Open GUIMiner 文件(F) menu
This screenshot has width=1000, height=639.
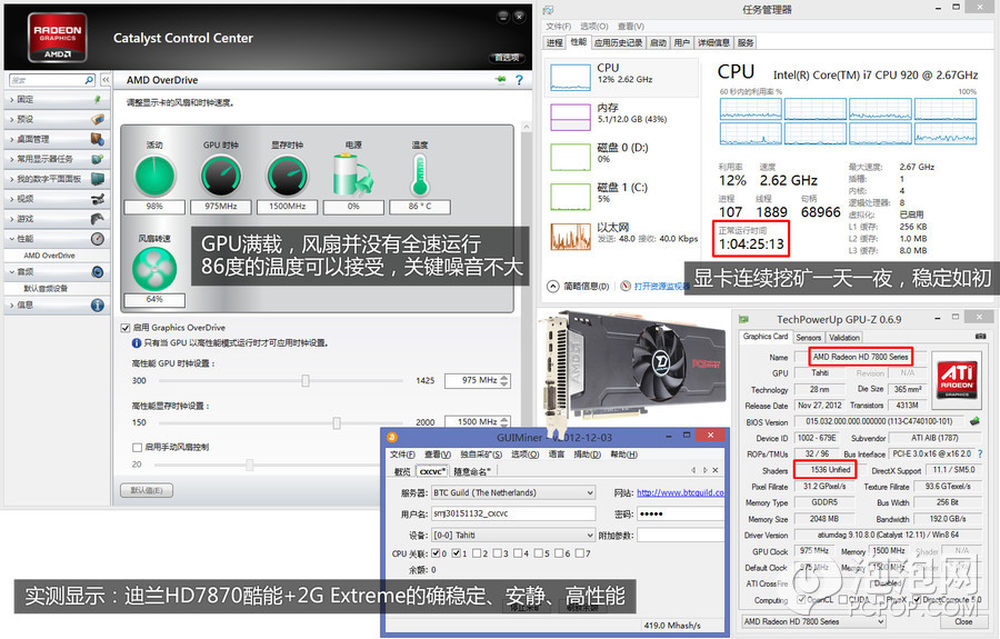coord(402,455)
